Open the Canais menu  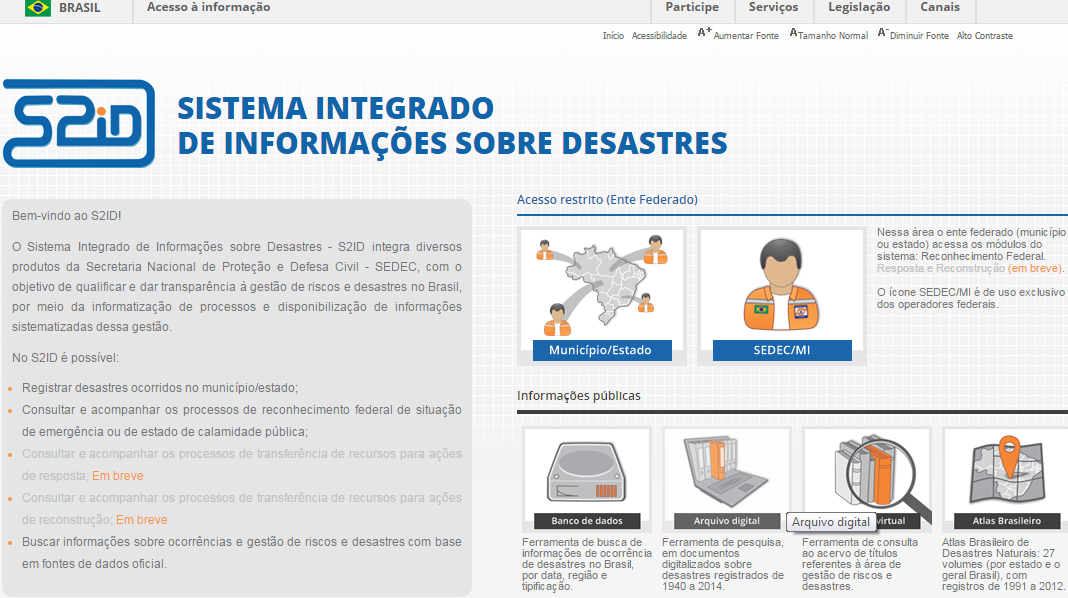(939, 8)
